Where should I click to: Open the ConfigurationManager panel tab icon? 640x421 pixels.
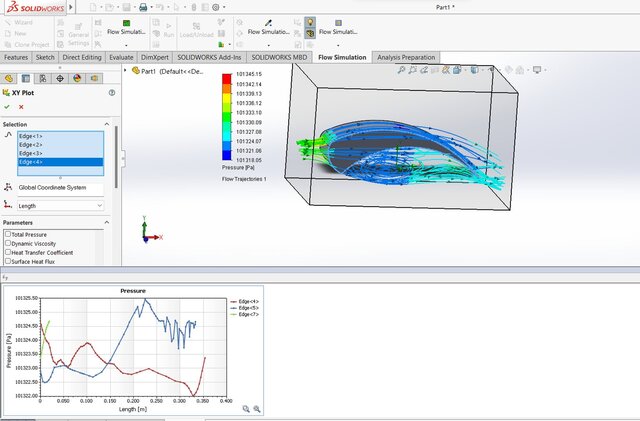click(x=41, y=78)
